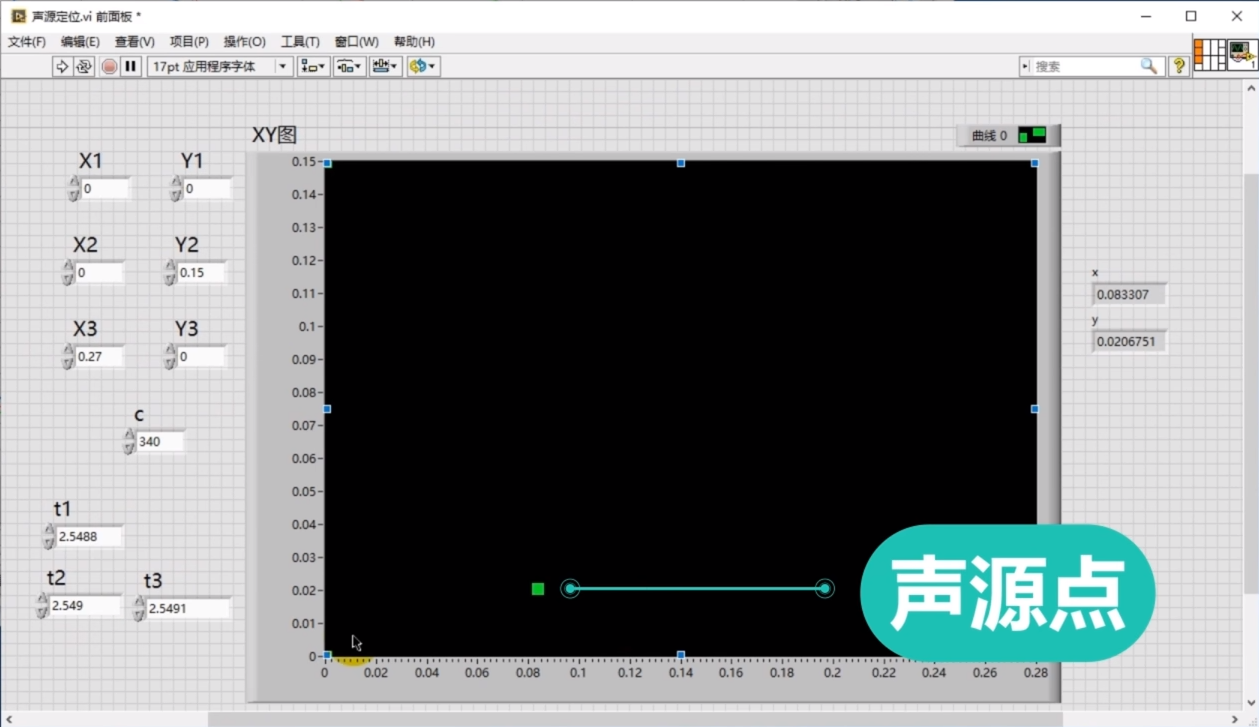Expand the Distribute Objects dropdown
This screenshot has width=1259, height=727.
(349, 66)
